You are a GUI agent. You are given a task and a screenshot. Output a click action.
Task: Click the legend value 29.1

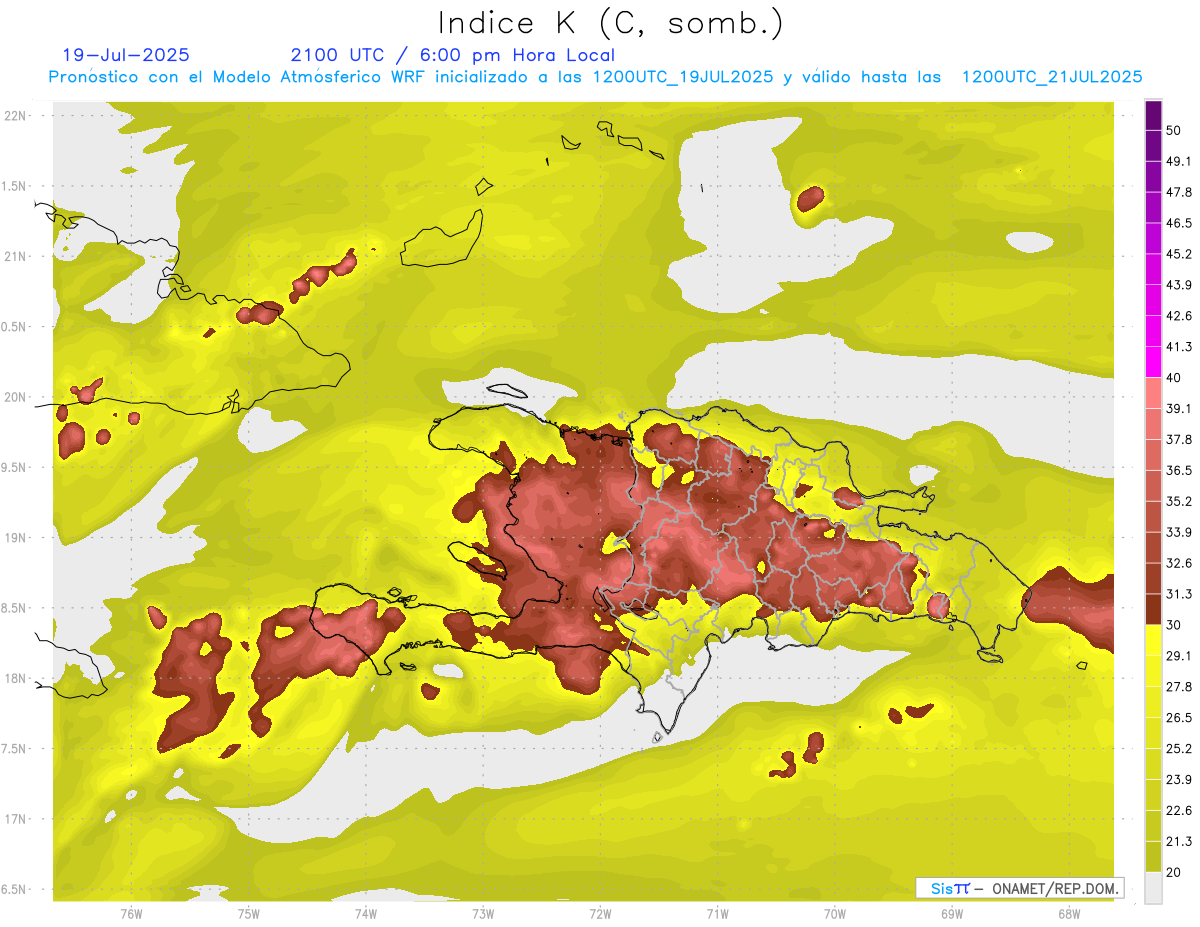coord(1178,656)
